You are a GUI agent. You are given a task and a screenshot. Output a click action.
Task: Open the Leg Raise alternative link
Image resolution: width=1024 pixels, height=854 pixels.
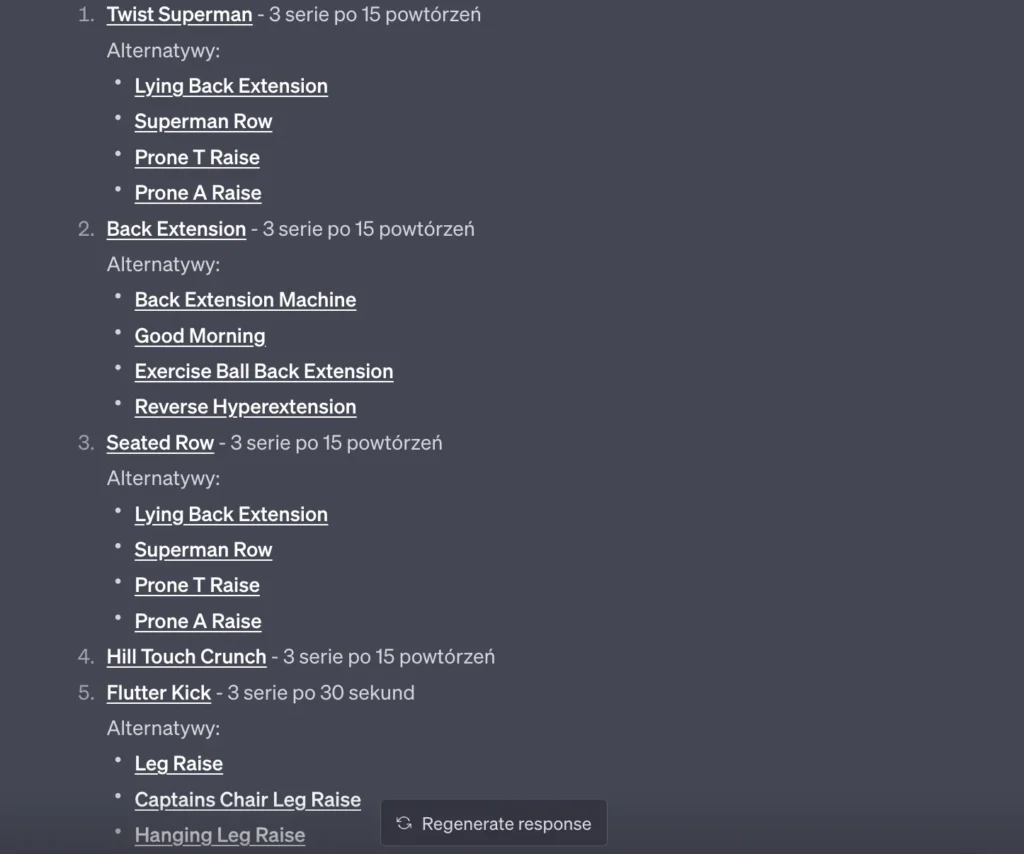tap(178, 764)
